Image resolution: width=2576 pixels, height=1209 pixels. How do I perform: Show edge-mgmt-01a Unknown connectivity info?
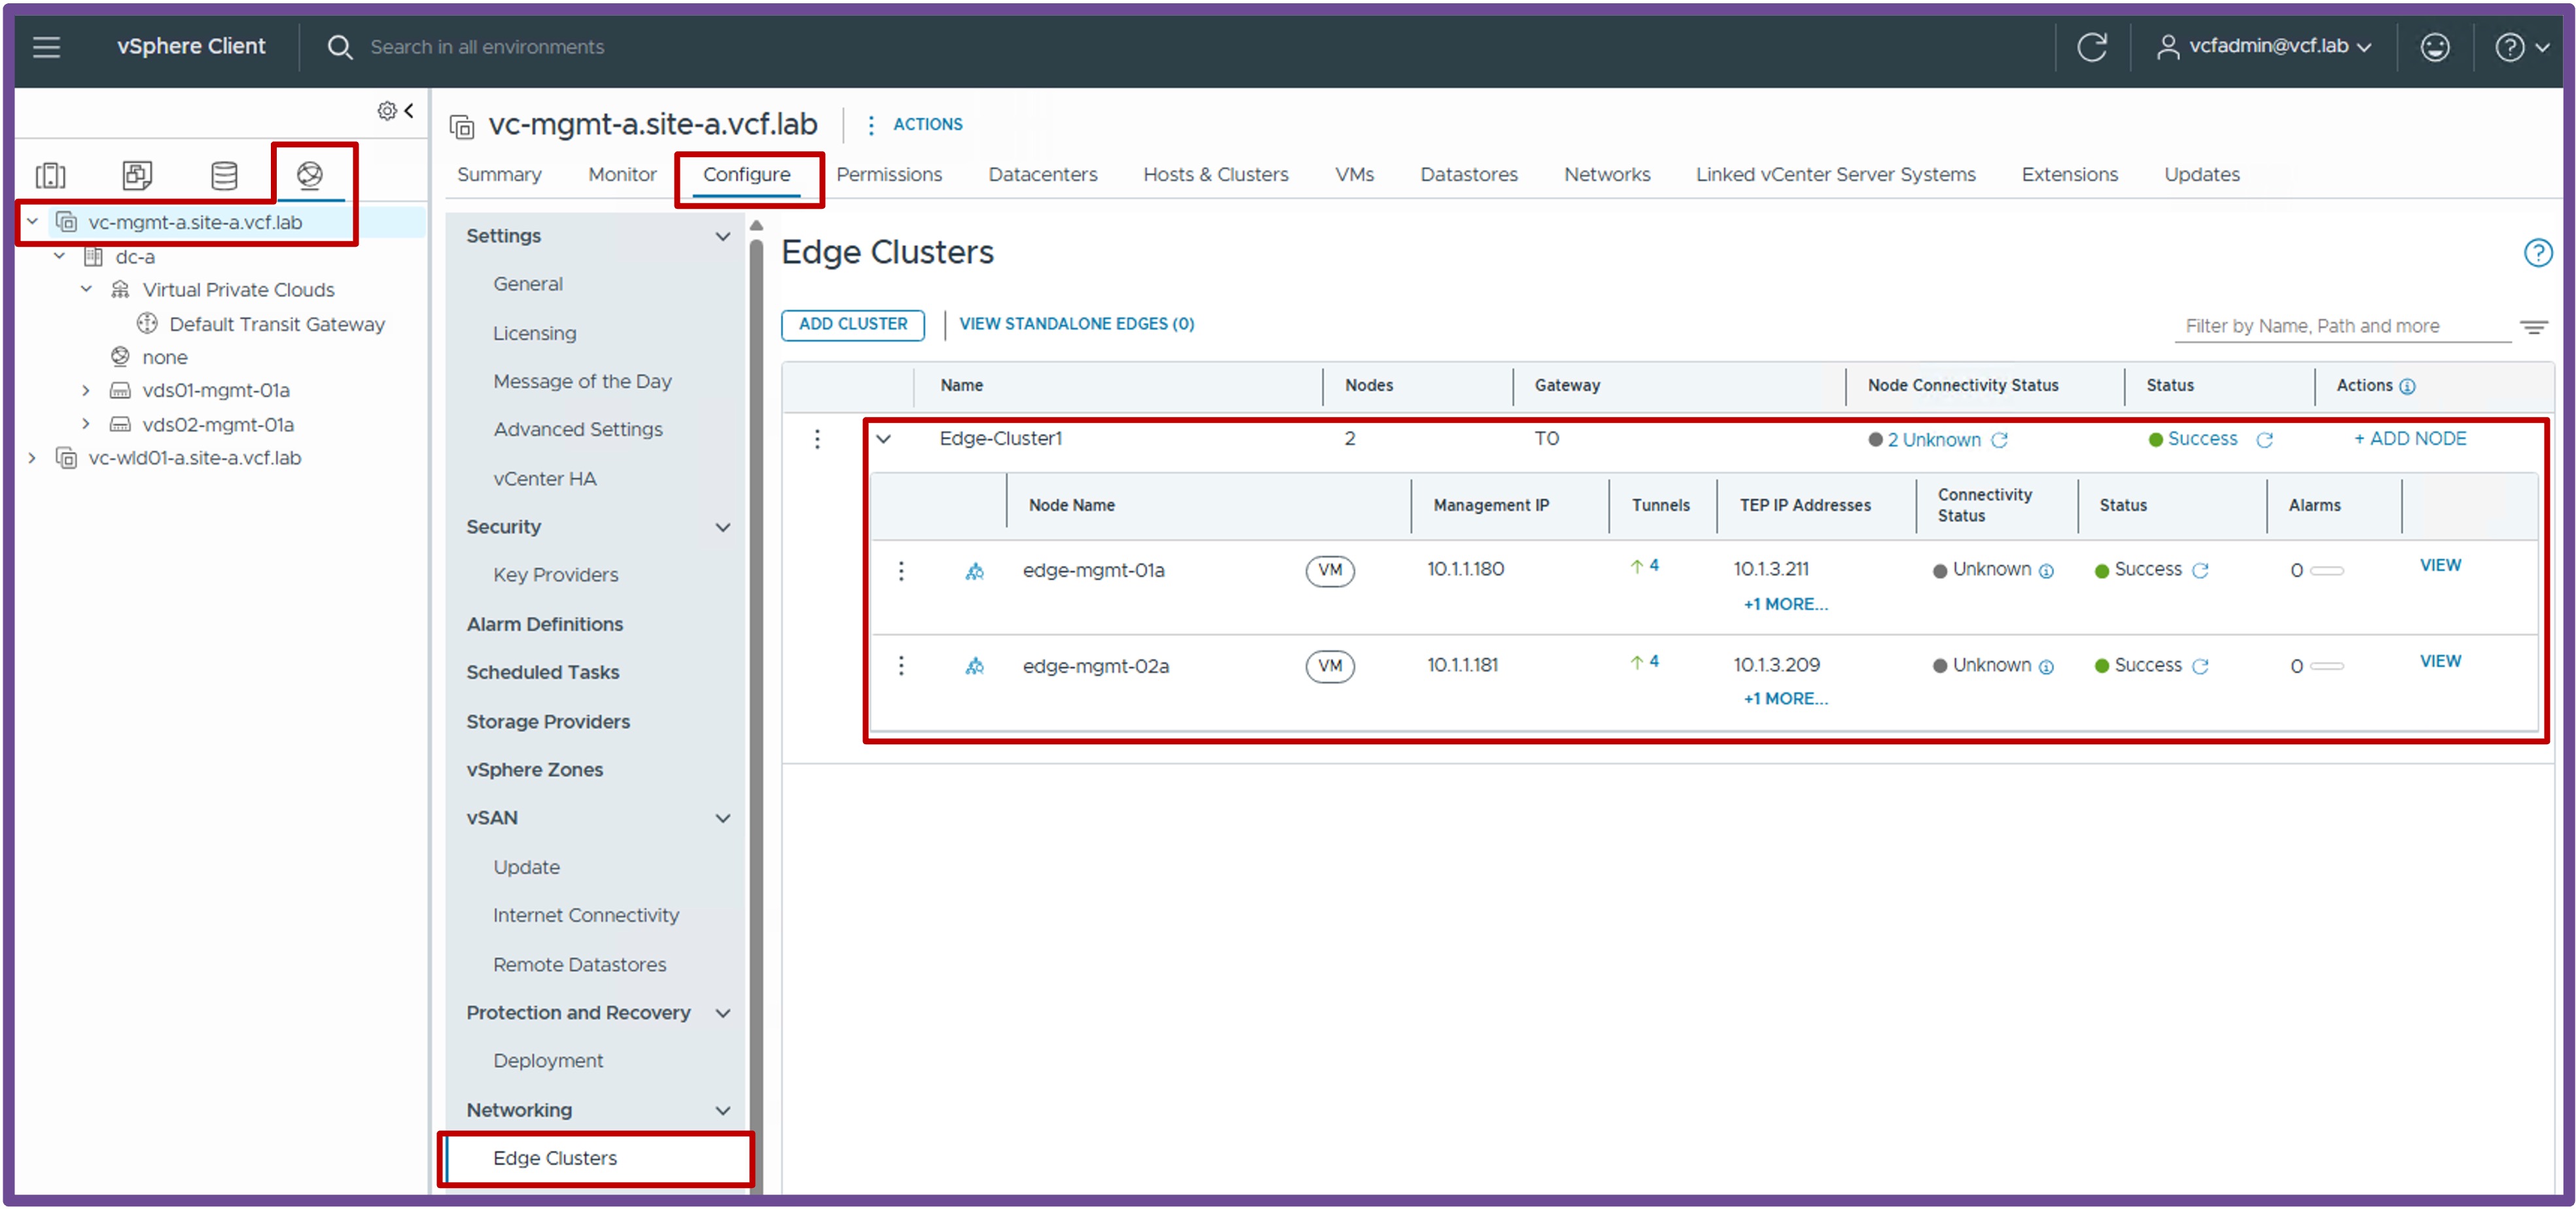(x=2046, y=571)
